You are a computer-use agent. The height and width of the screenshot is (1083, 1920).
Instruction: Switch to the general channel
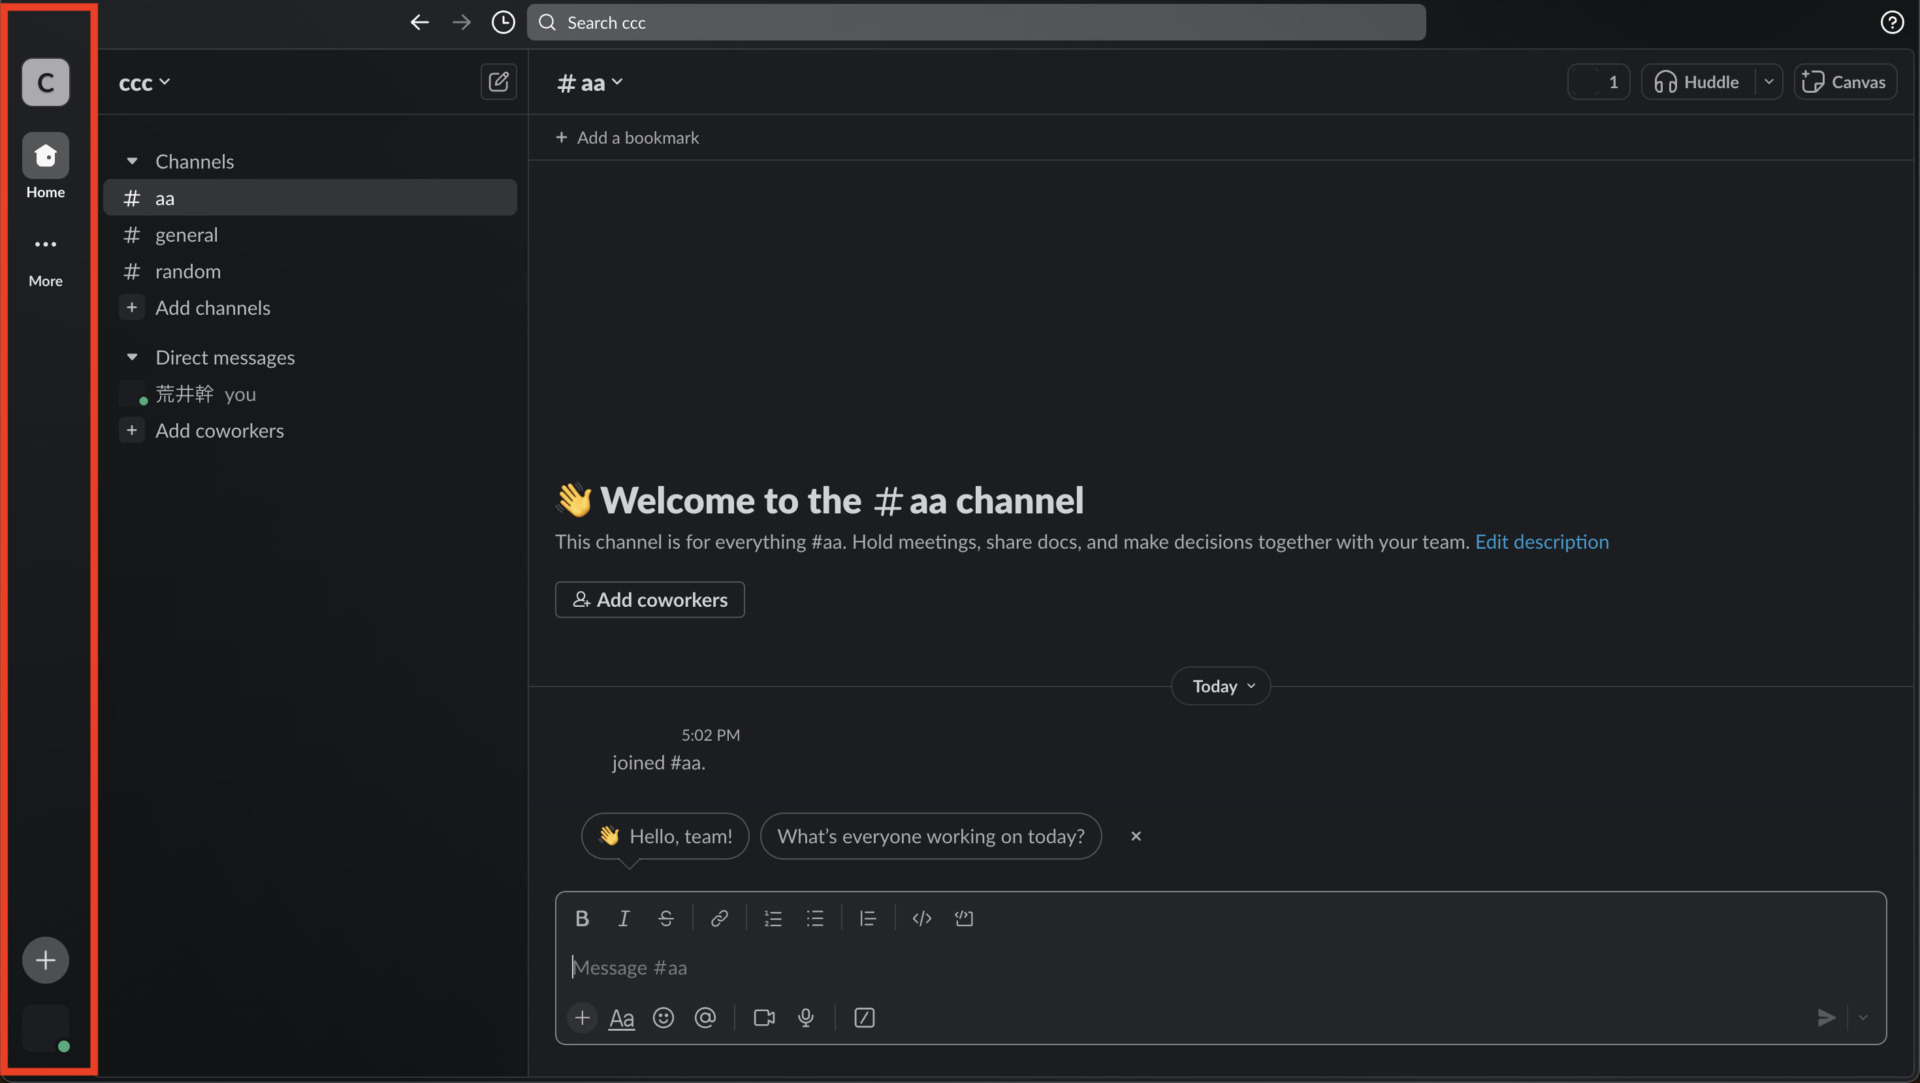[x=186, y=235]
